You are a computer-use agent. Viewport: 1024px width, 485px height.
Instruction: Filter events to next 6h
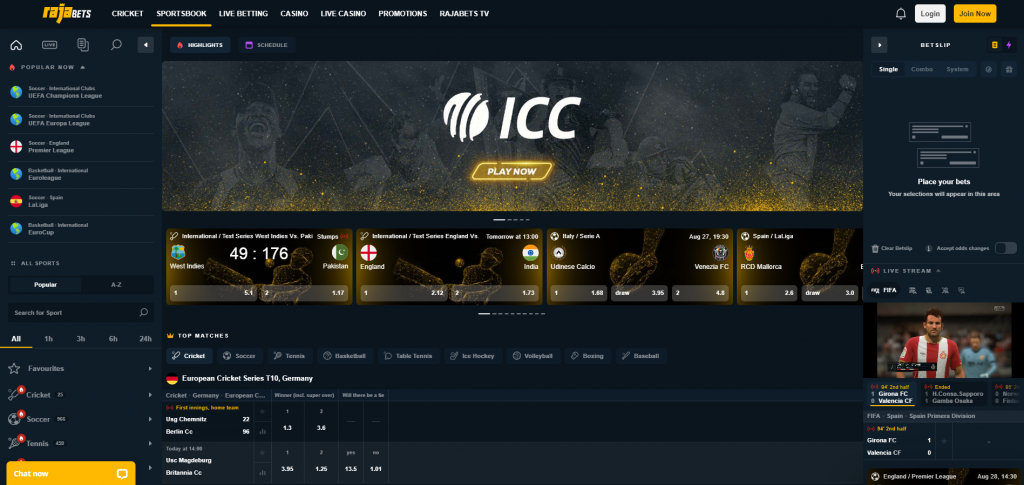[113, 339]
